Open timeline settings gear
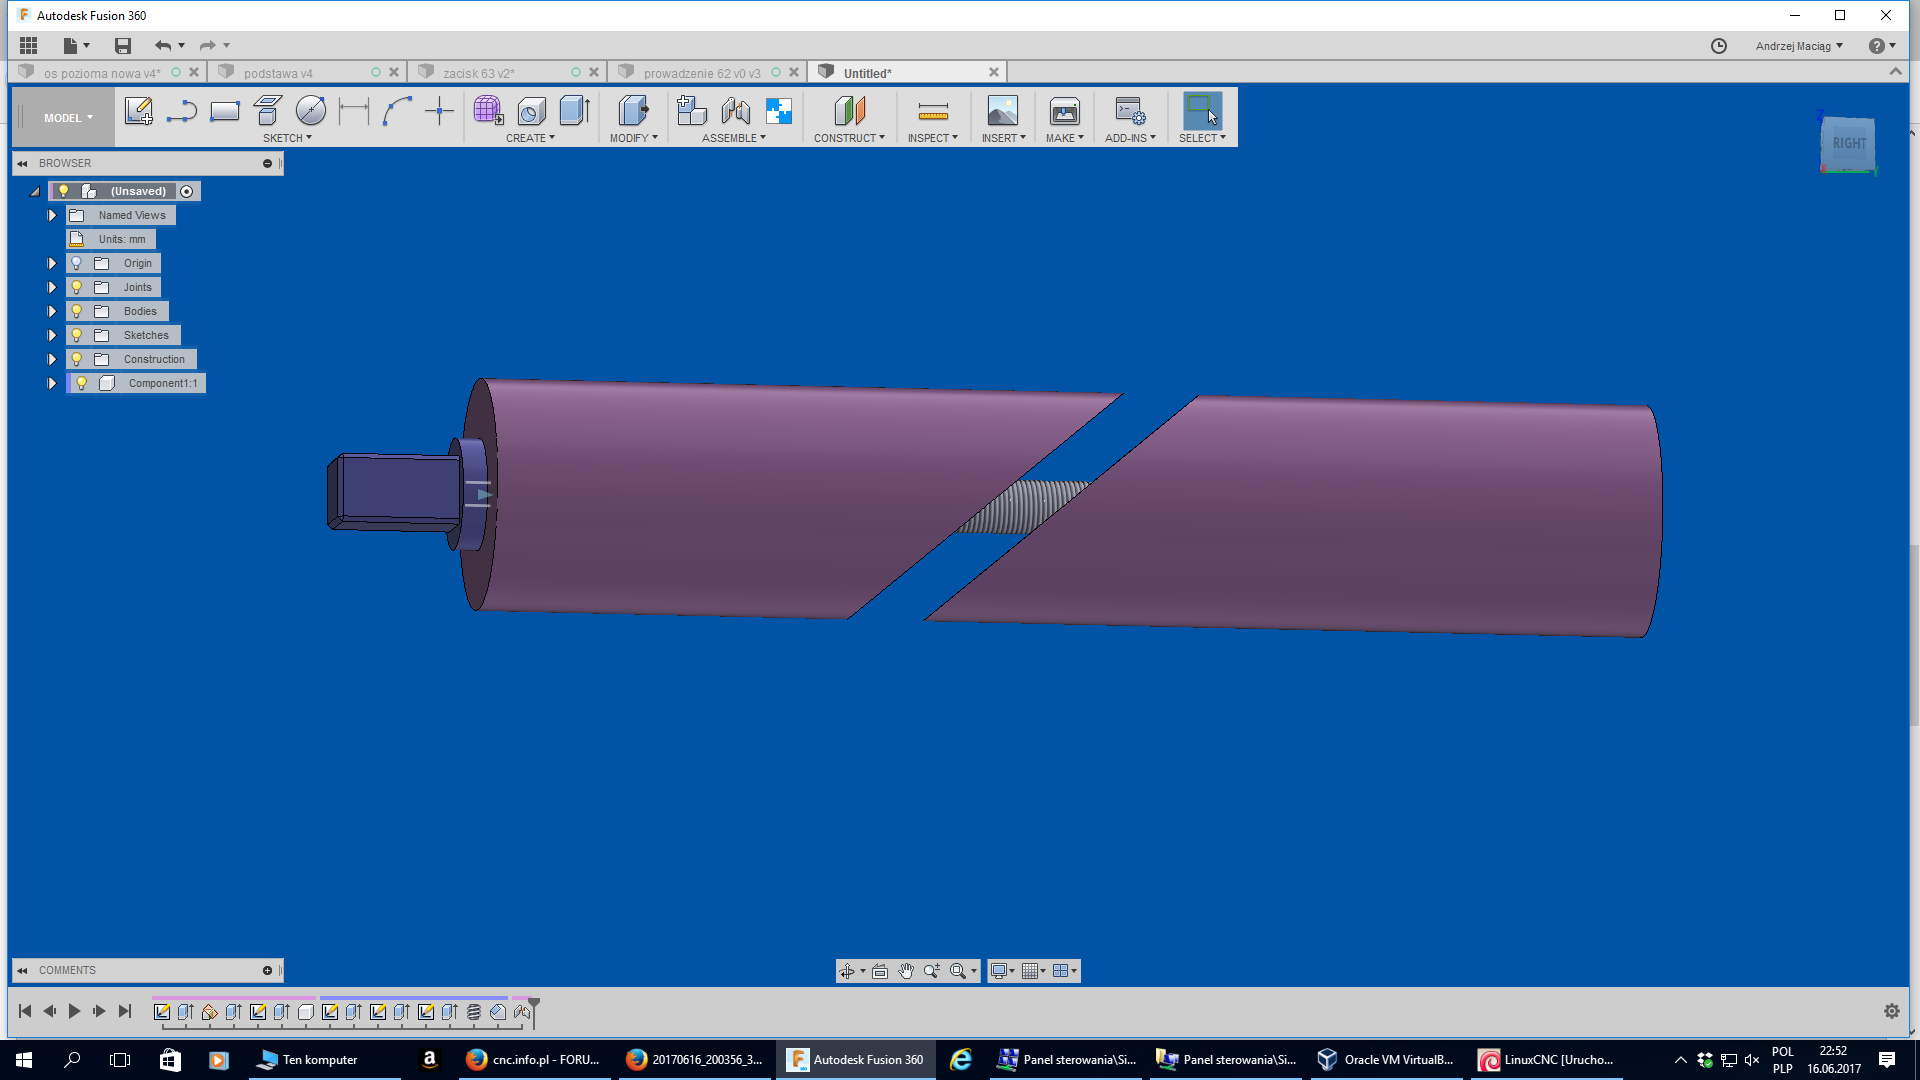The height and width of the screenshot is (1080, 1920). pyautogui.click(x=1892, y=1011)
